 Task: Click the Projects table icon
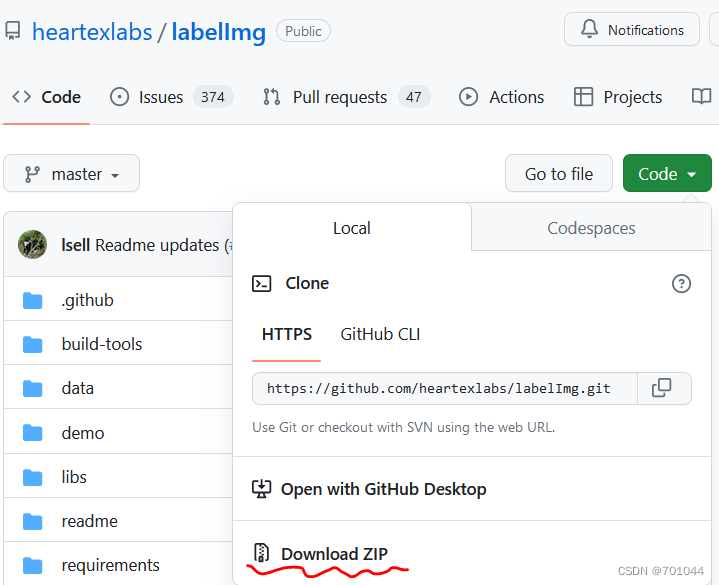pos(583,97)
